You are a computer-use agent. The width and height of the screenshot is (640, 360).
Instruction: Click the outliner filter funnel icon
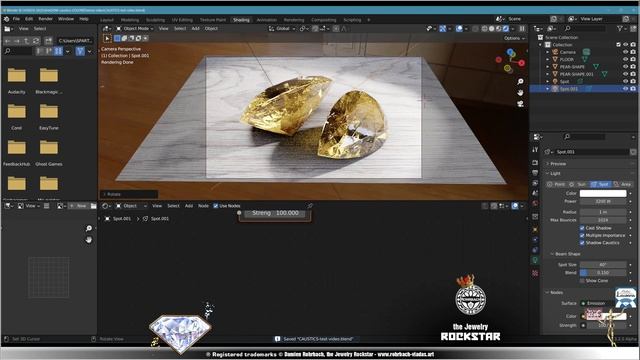(620, 28)
